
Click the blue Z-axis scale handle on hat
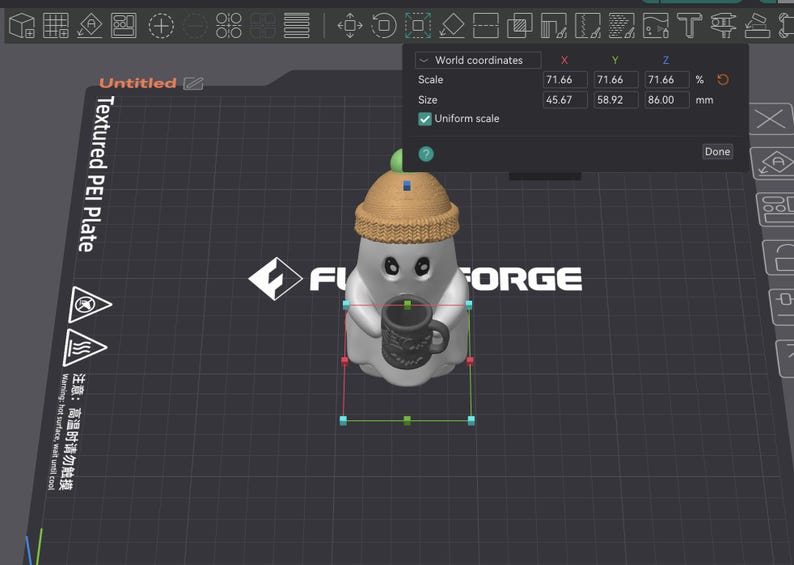pos(407,186)
